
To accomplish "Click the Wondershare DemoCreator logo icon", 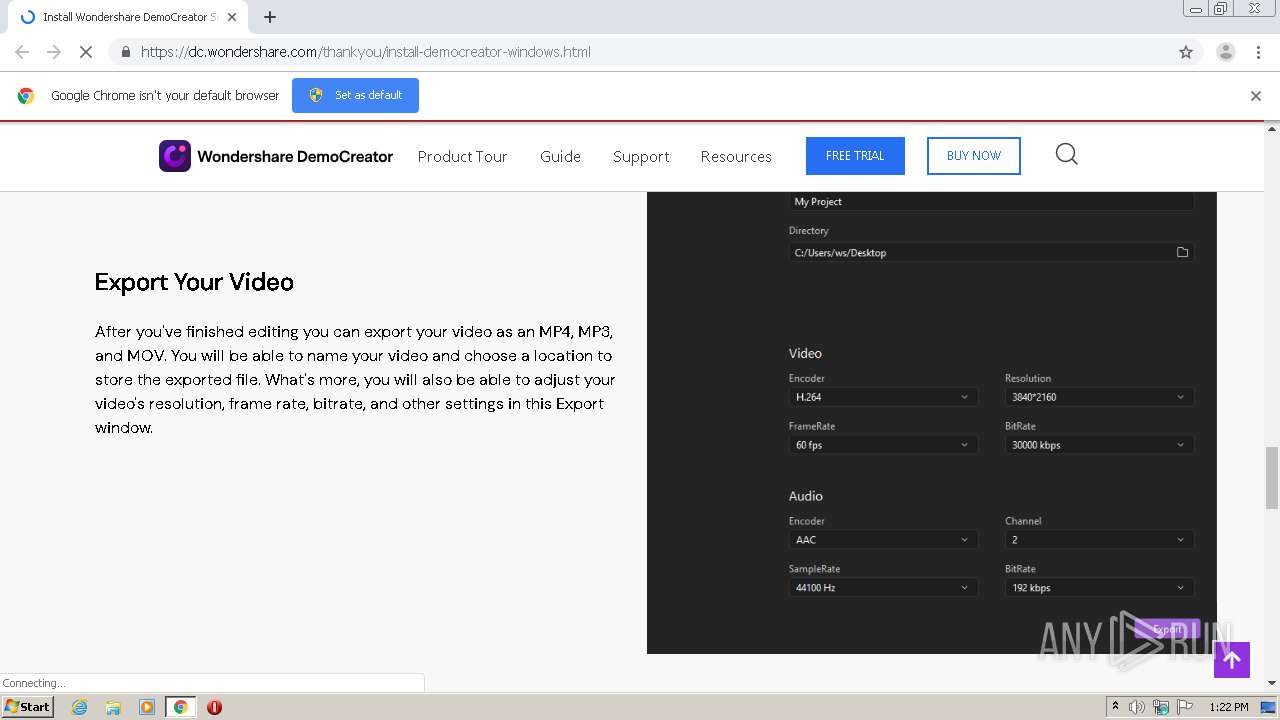I will pos(175,156).
